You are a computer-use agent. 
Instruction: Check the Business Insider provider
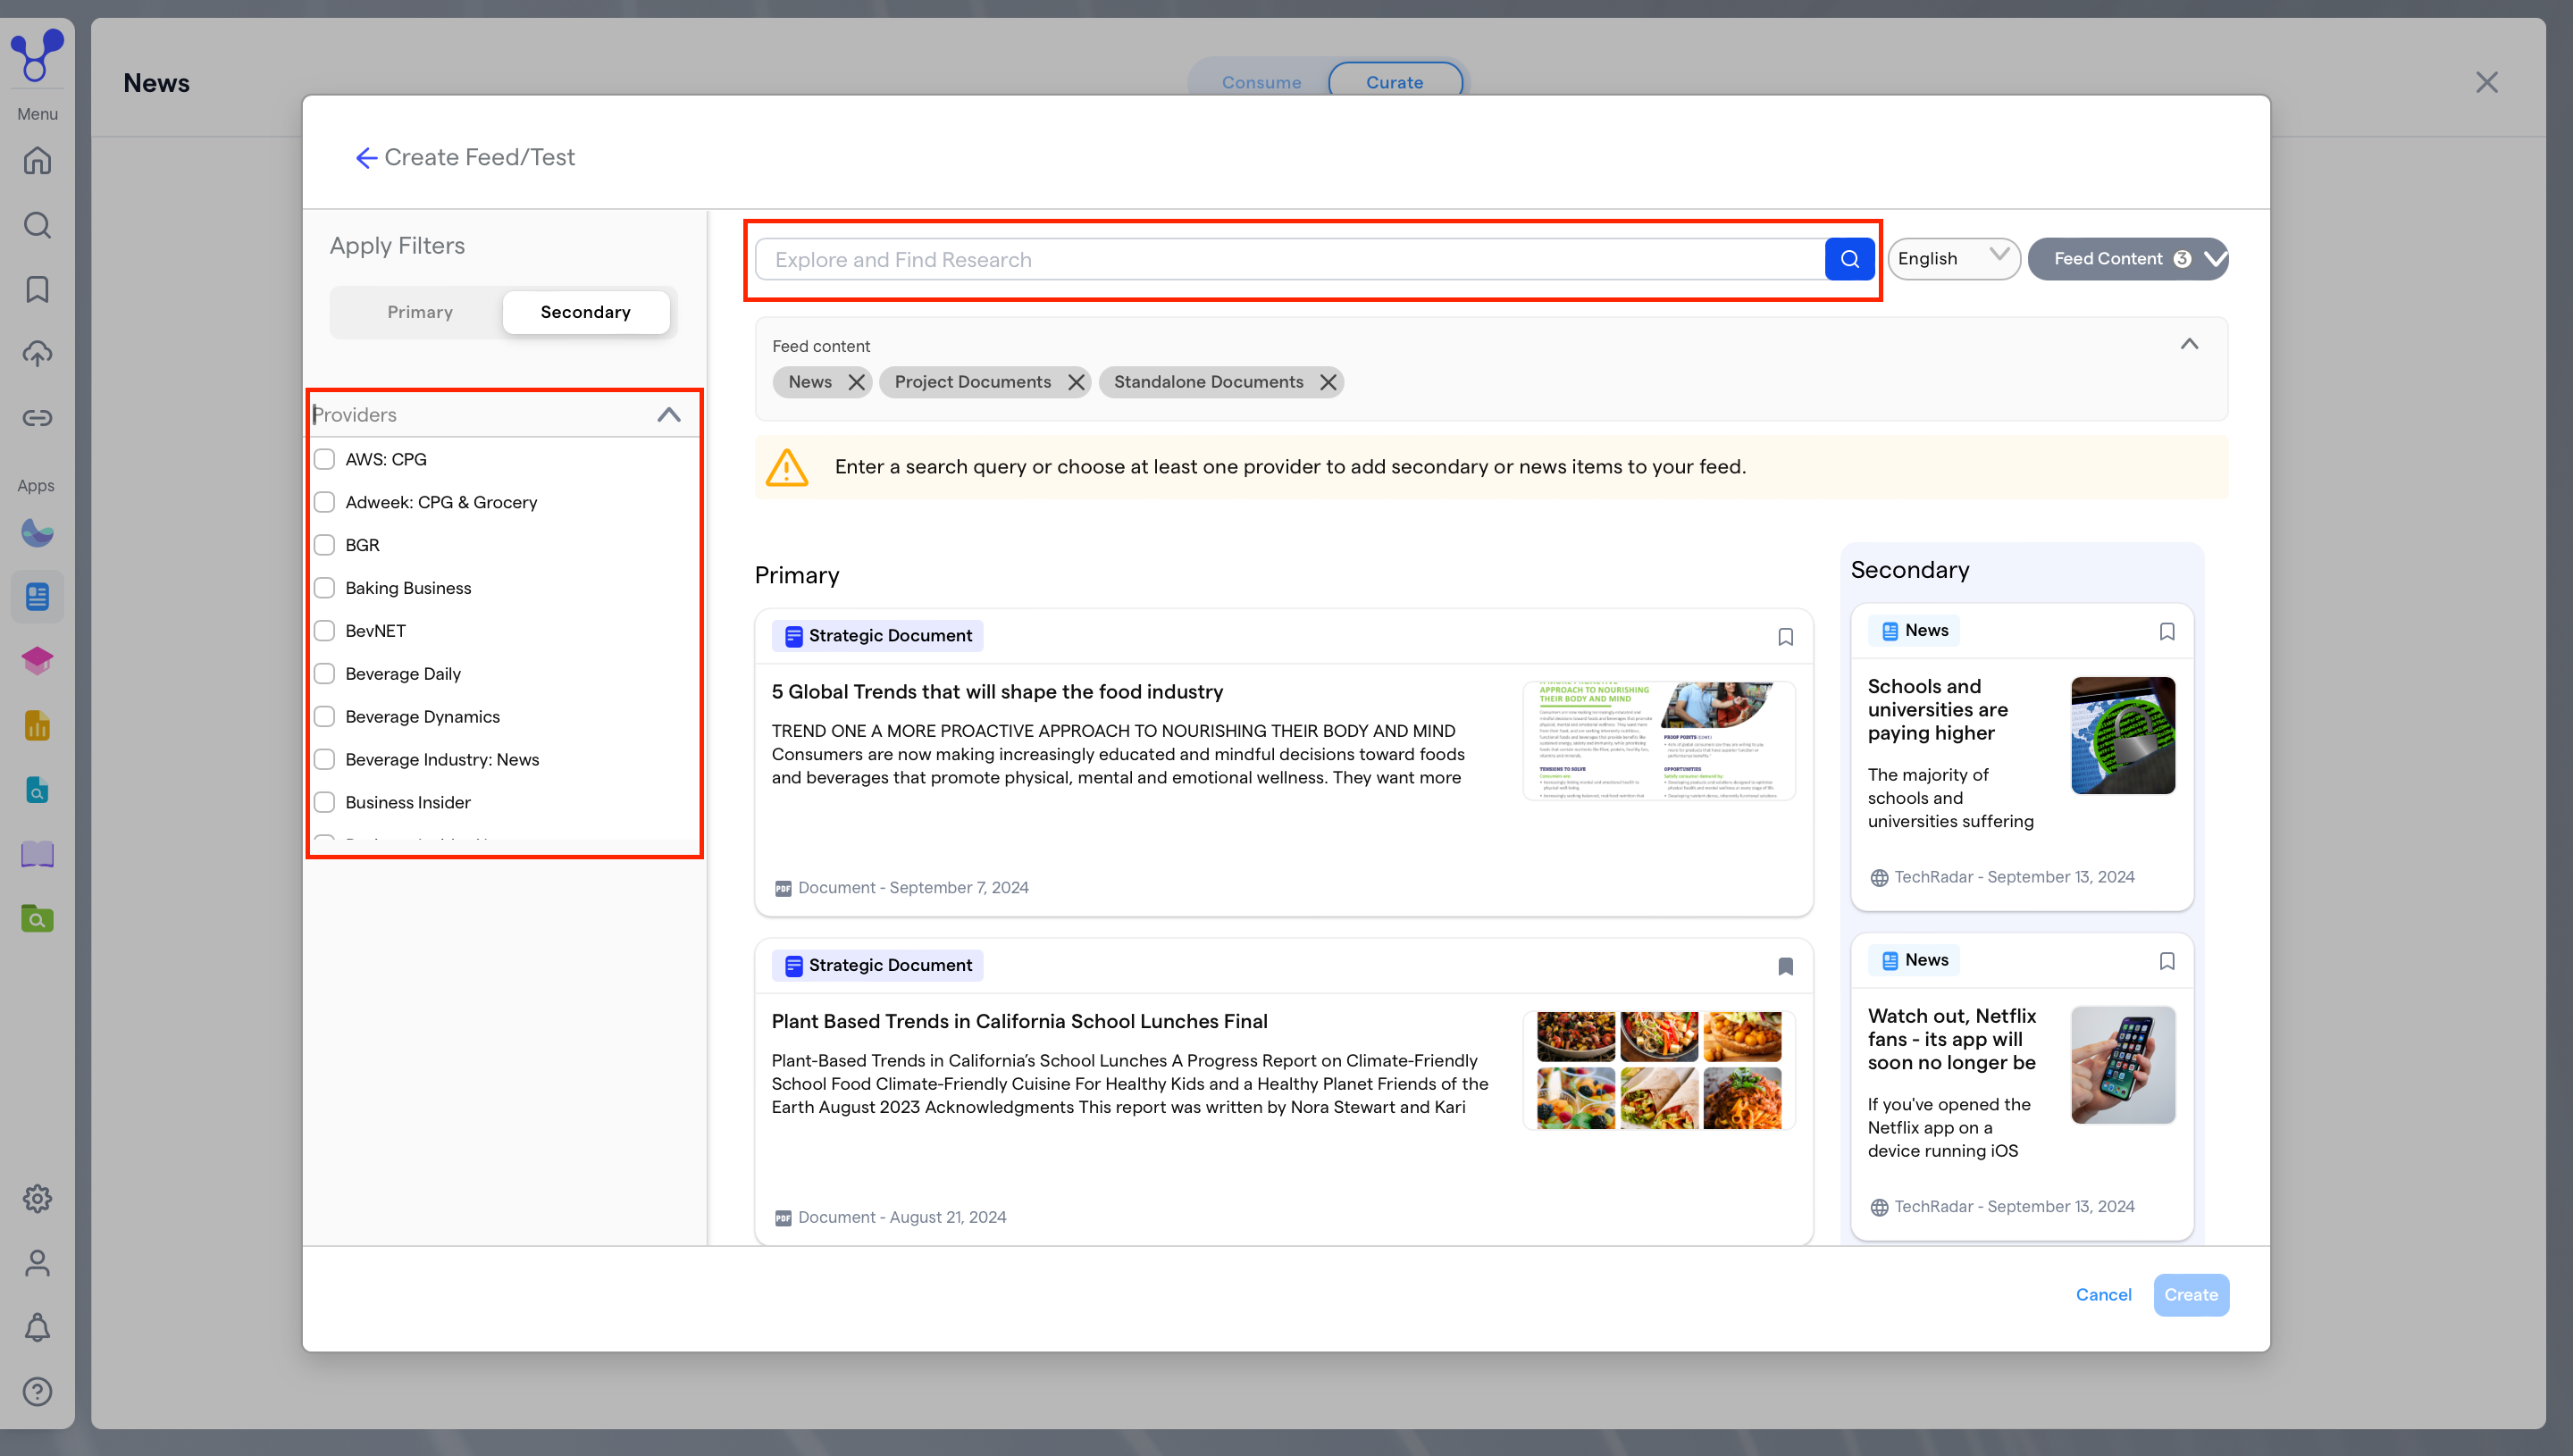324,803
